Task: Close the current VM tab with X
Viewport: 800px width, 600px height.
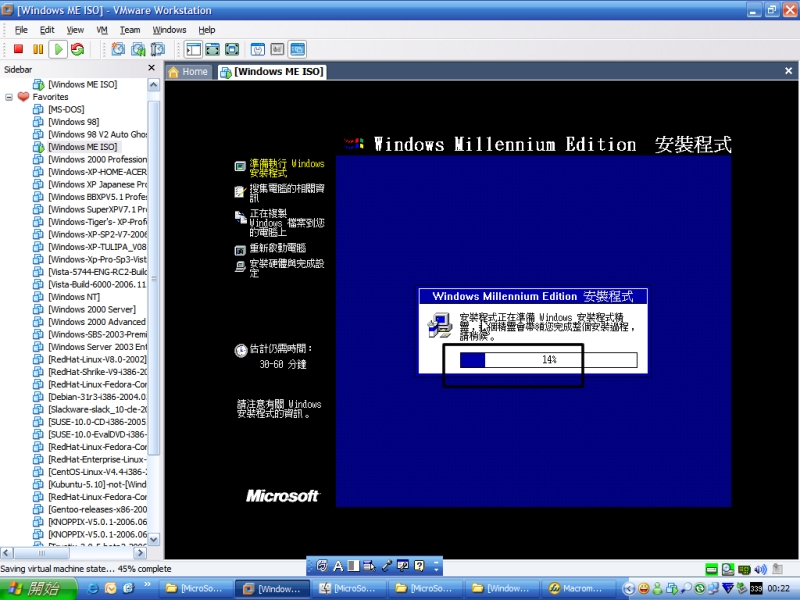Action: 788,71
